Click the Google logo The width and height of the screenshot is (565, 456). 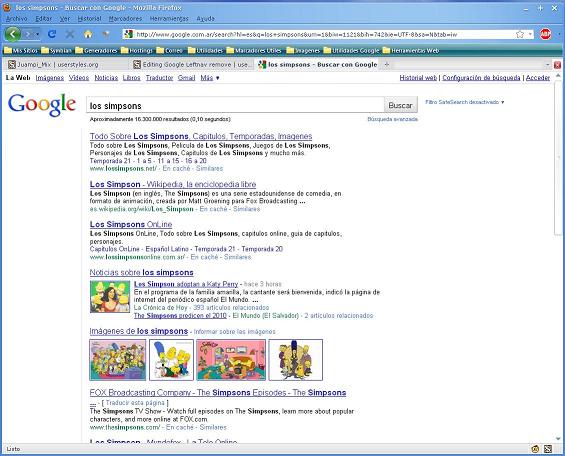42,105
